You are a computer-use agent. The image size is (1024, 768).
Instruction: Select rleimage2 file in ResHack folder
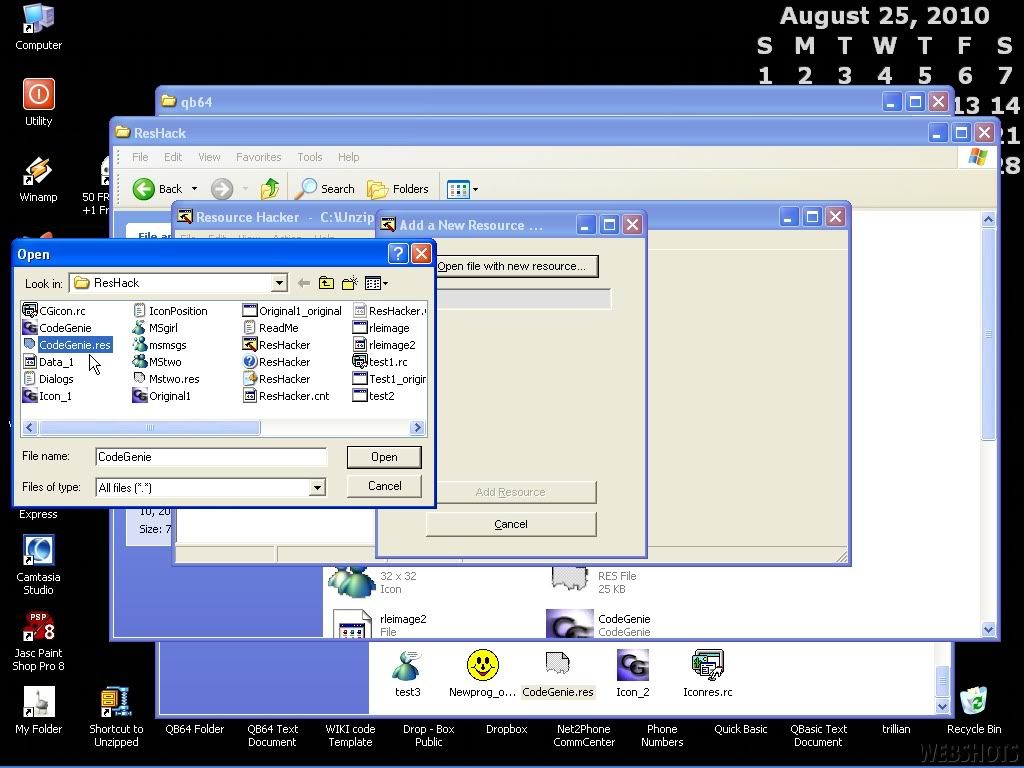(379, 624)
